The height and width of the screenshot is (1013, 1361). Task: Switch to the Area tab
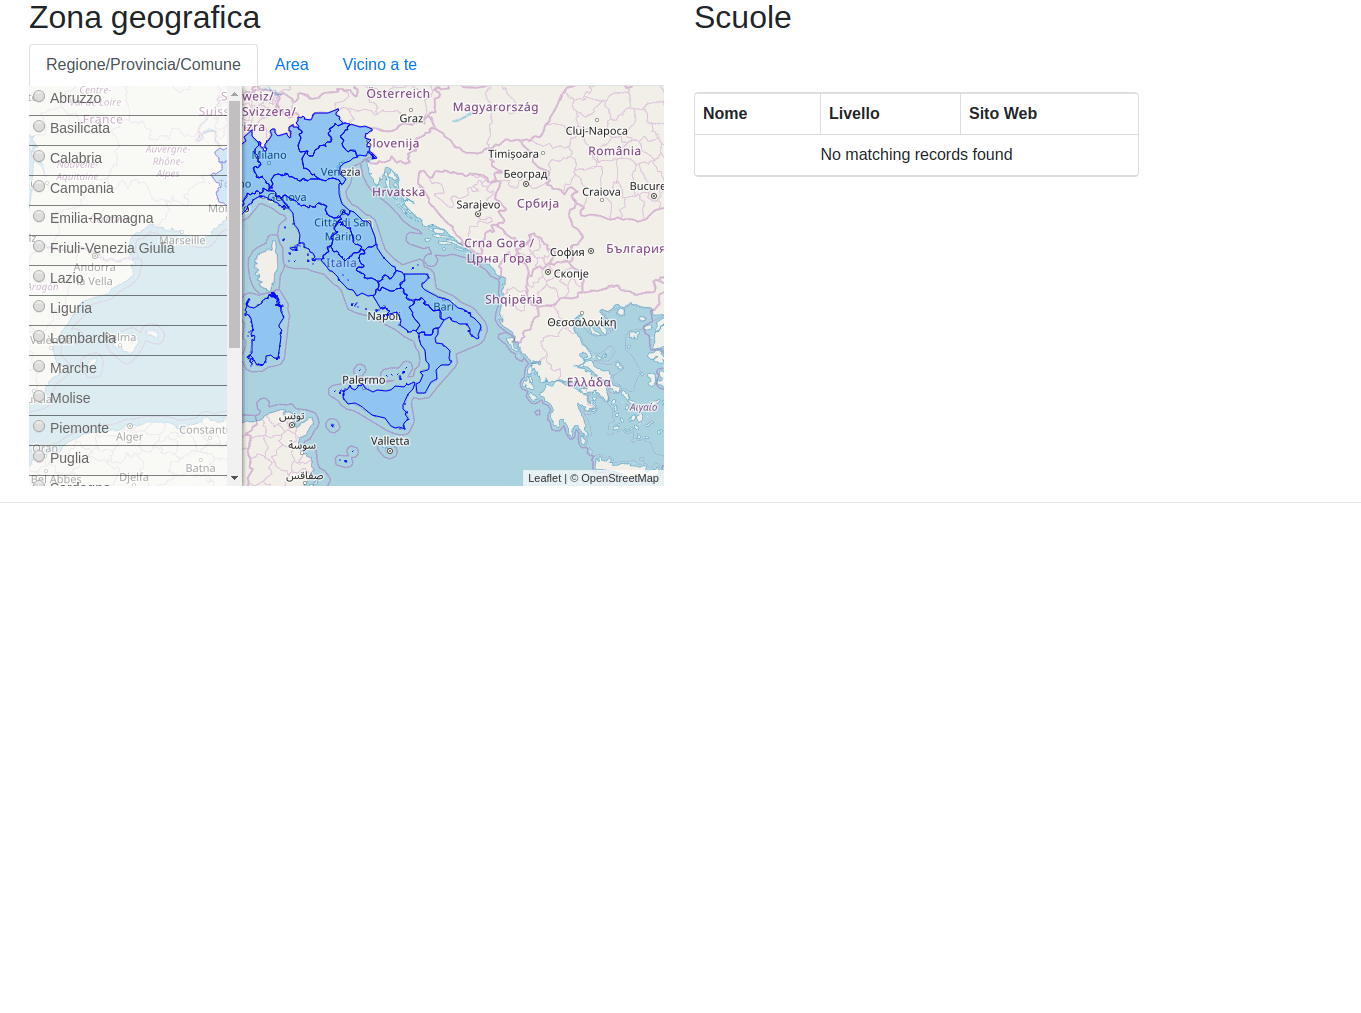pyautogui.click(x=292, y=65)
